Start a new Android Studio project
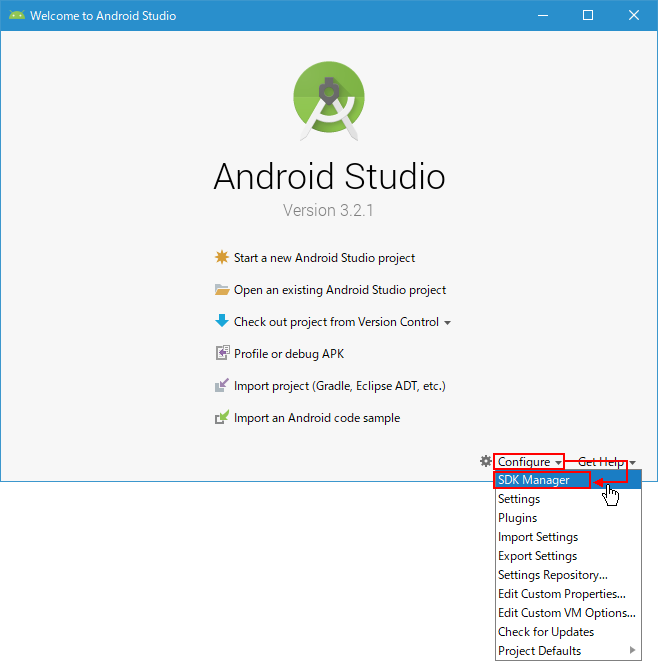This screenshot has height=661, width=658. tap(324, 258)
